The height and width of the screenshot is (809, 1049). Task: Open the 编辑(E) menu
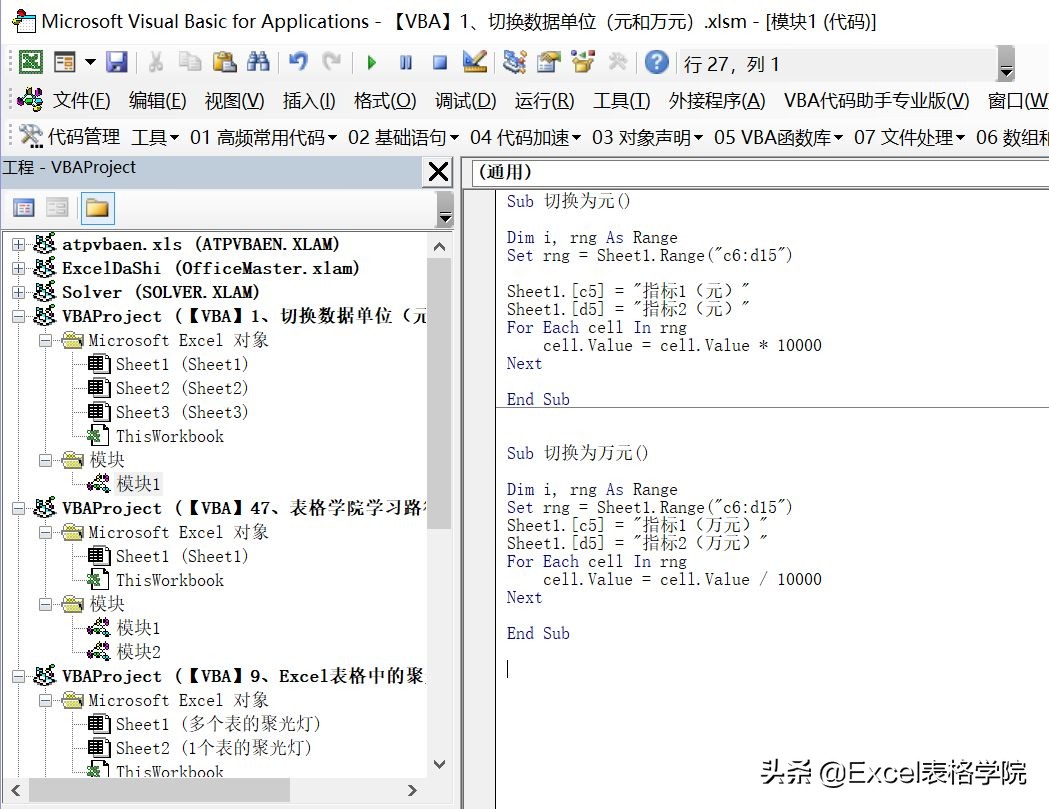click(157, 100)
